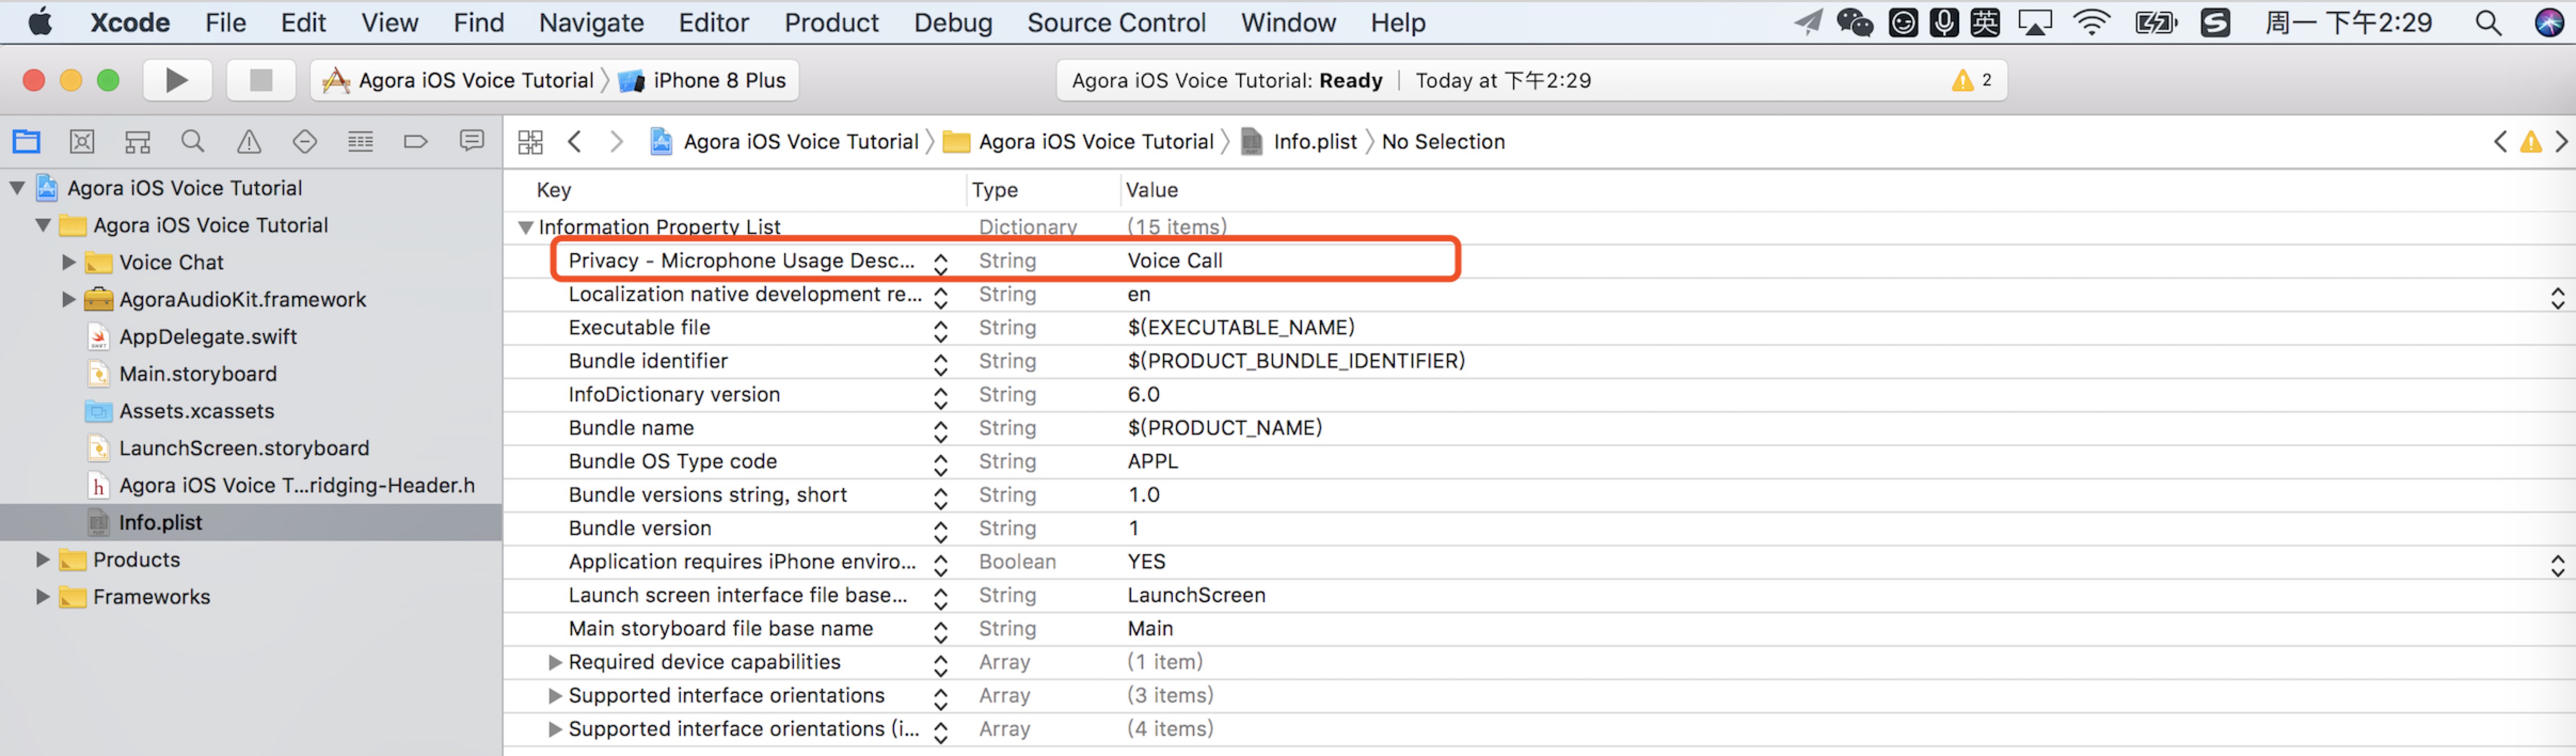
Task: Expand the Frameworks group
Action: (42, 596)
